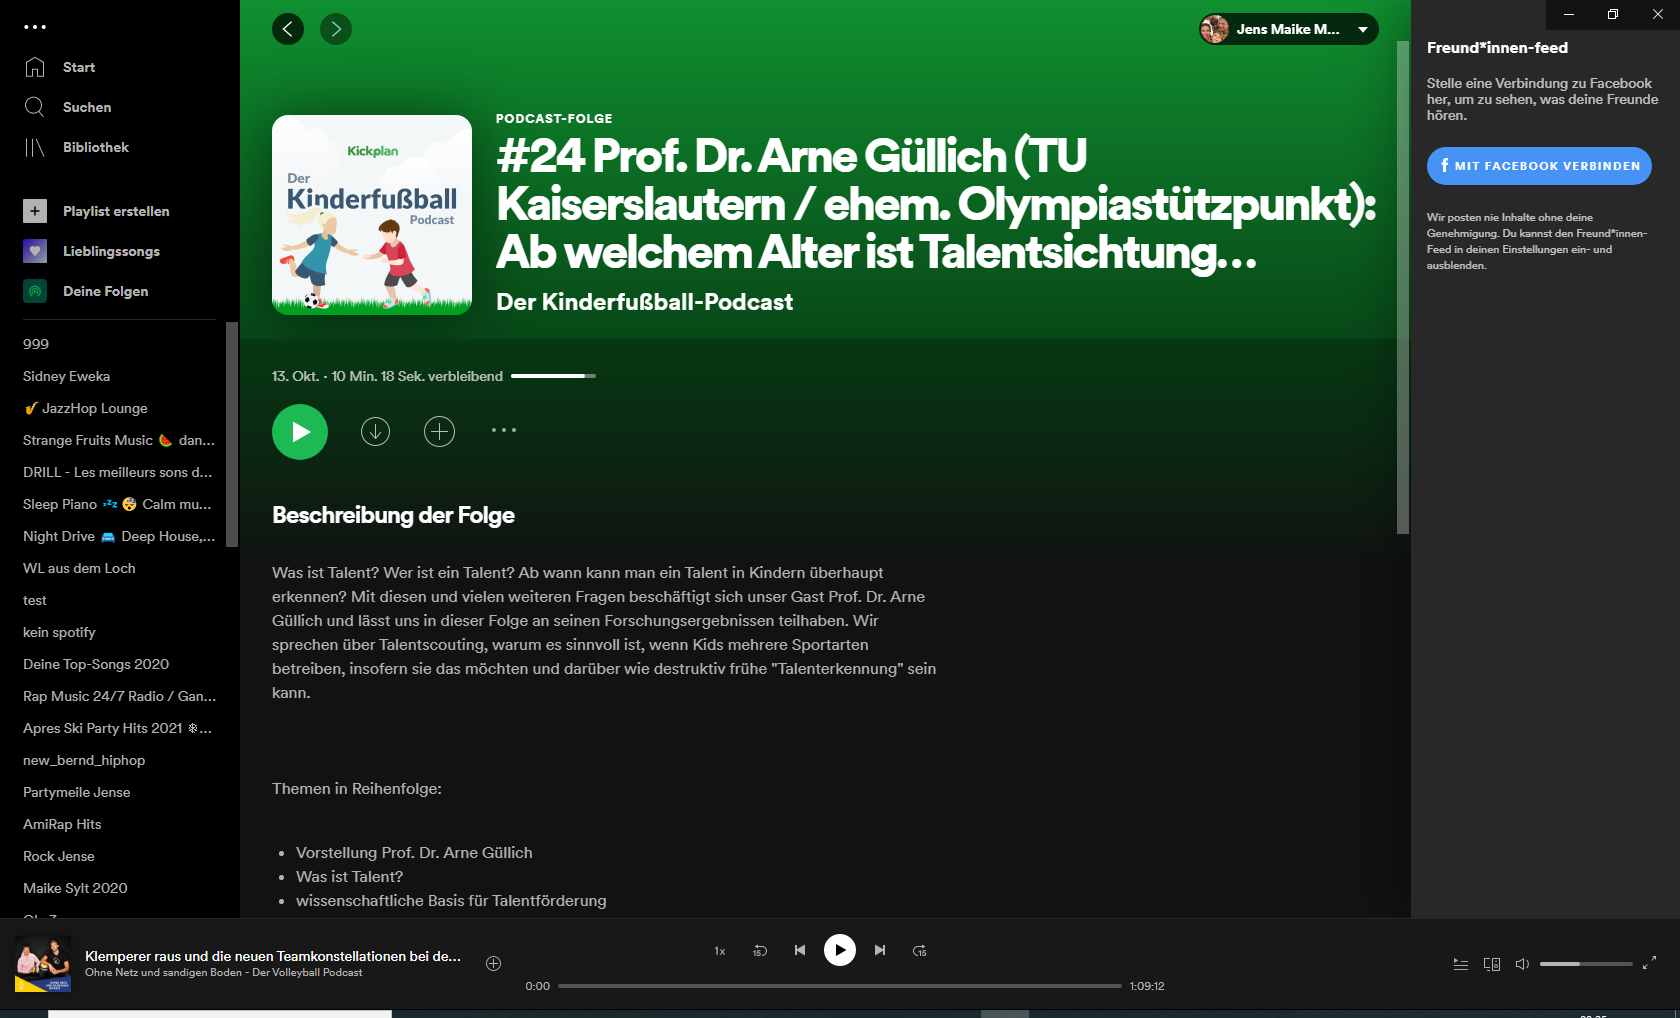This screenshot has height=1018, width=1680.
Task: Open the Jens Maike user account dropdown
Action: (x=1288, y=29)
